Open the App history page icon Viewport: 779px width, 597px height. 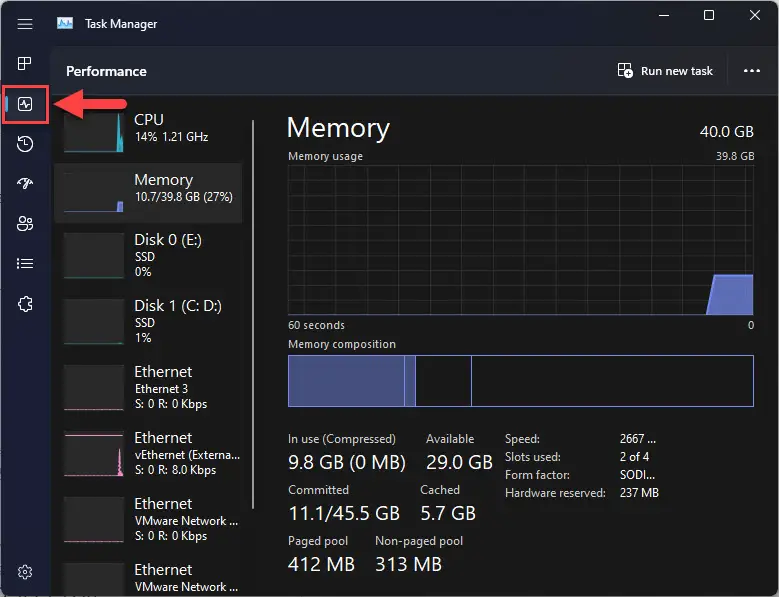coord(25,144)
